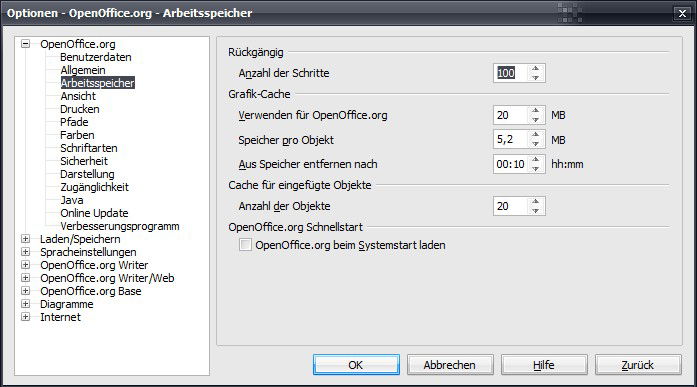This screenshot has width=697, height=387.
Task: Open the Ansicht options page
Action: coord(78,96)
